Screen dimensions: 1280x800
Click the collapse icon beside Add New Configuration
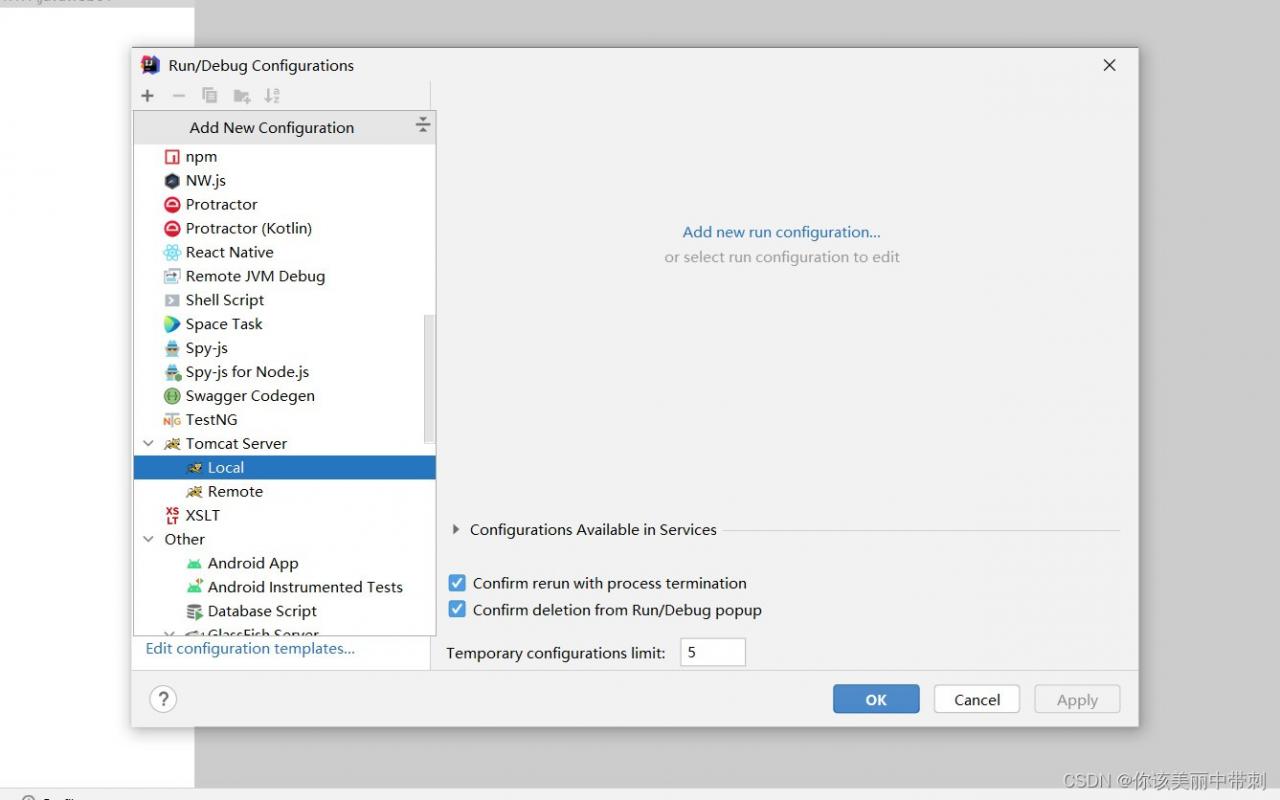coord(423,125)
